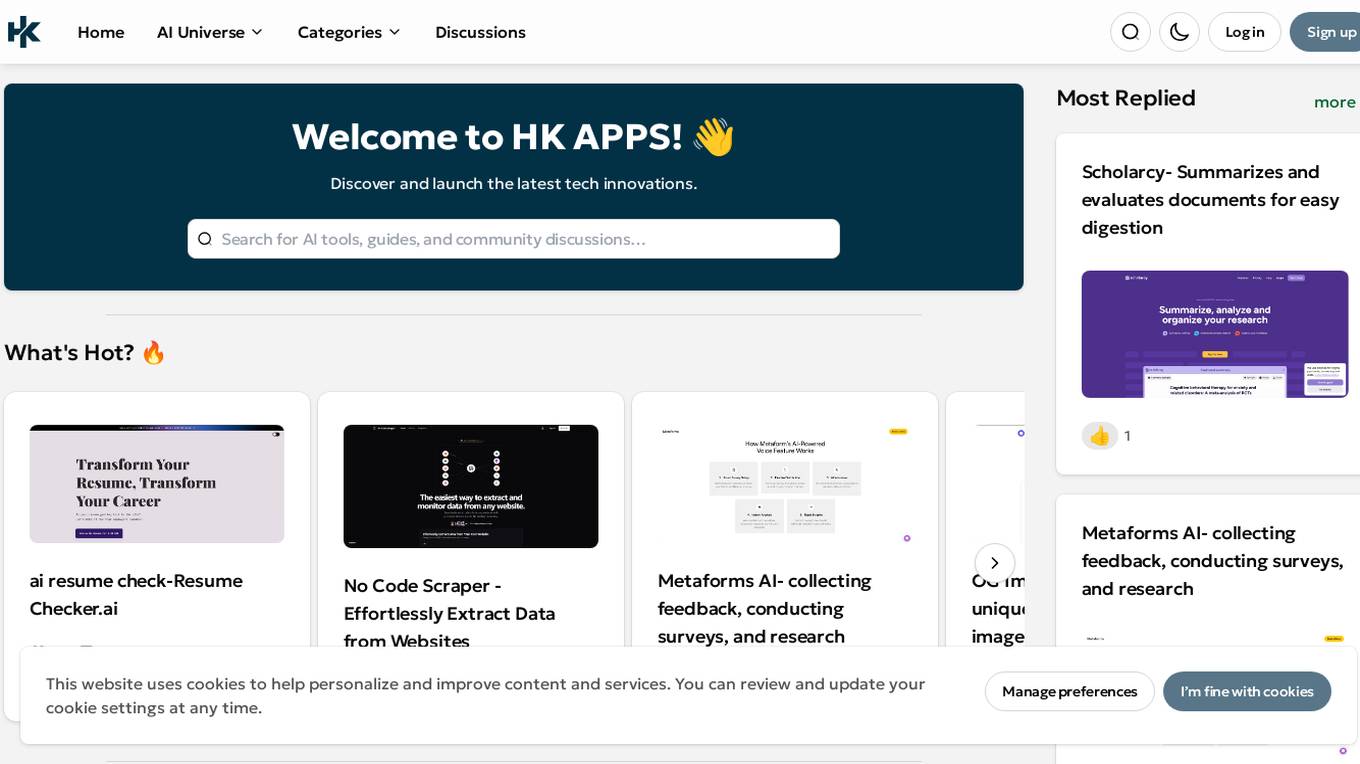This screenshot has height=764, width=1360.
Task: Click the Metaforms thumbnail in What's Hot
Action: [785, 484]
